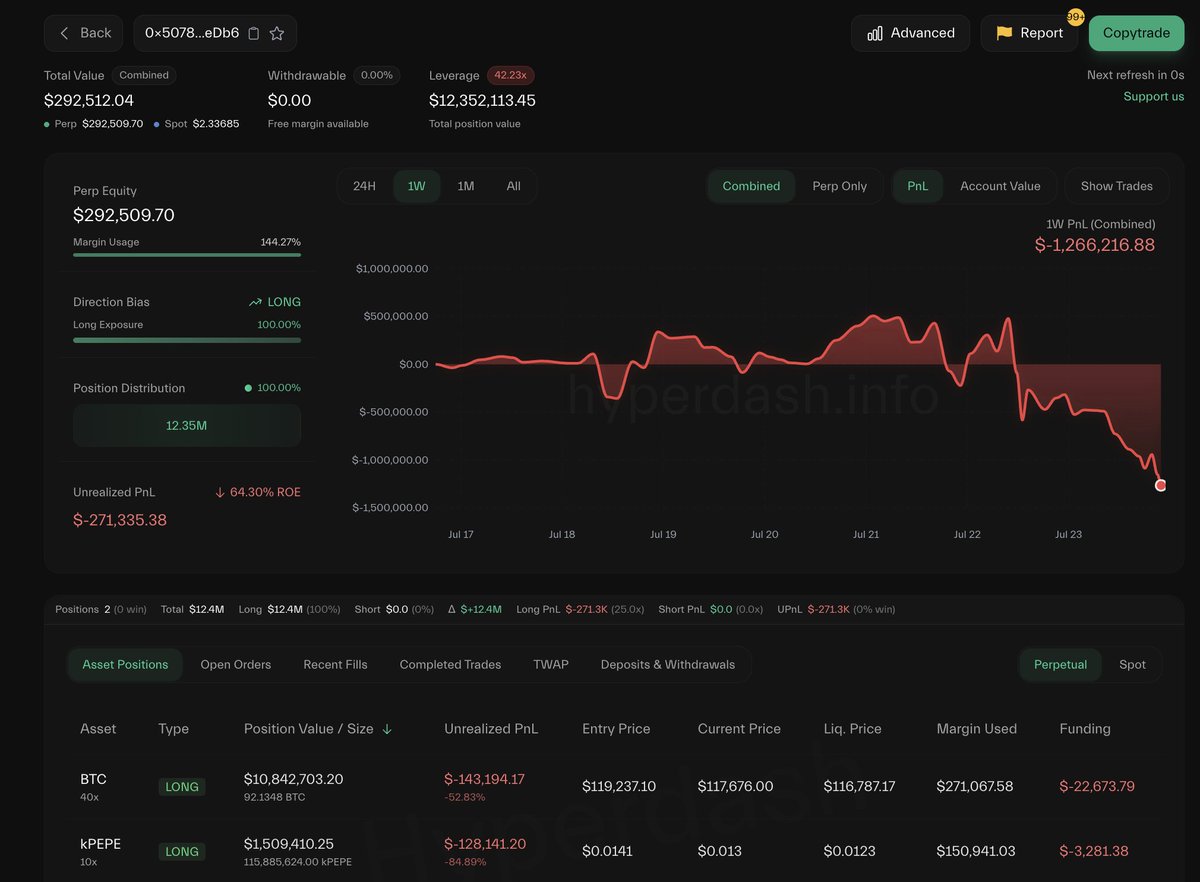
Task: Click the down arrow beside 64.30% ROE
Action: 220,492
